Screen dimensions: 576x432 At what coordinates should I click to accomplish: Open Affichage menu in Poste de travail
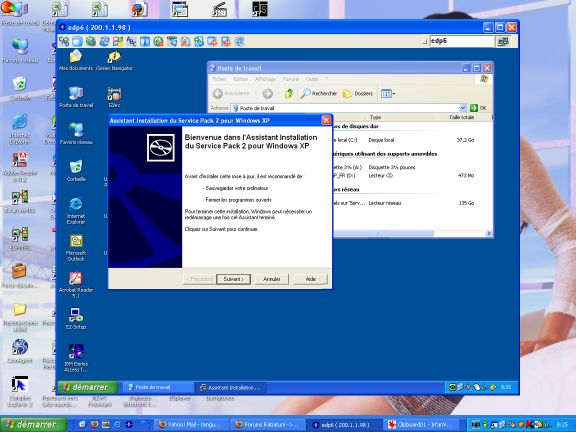tap(265, 79)
